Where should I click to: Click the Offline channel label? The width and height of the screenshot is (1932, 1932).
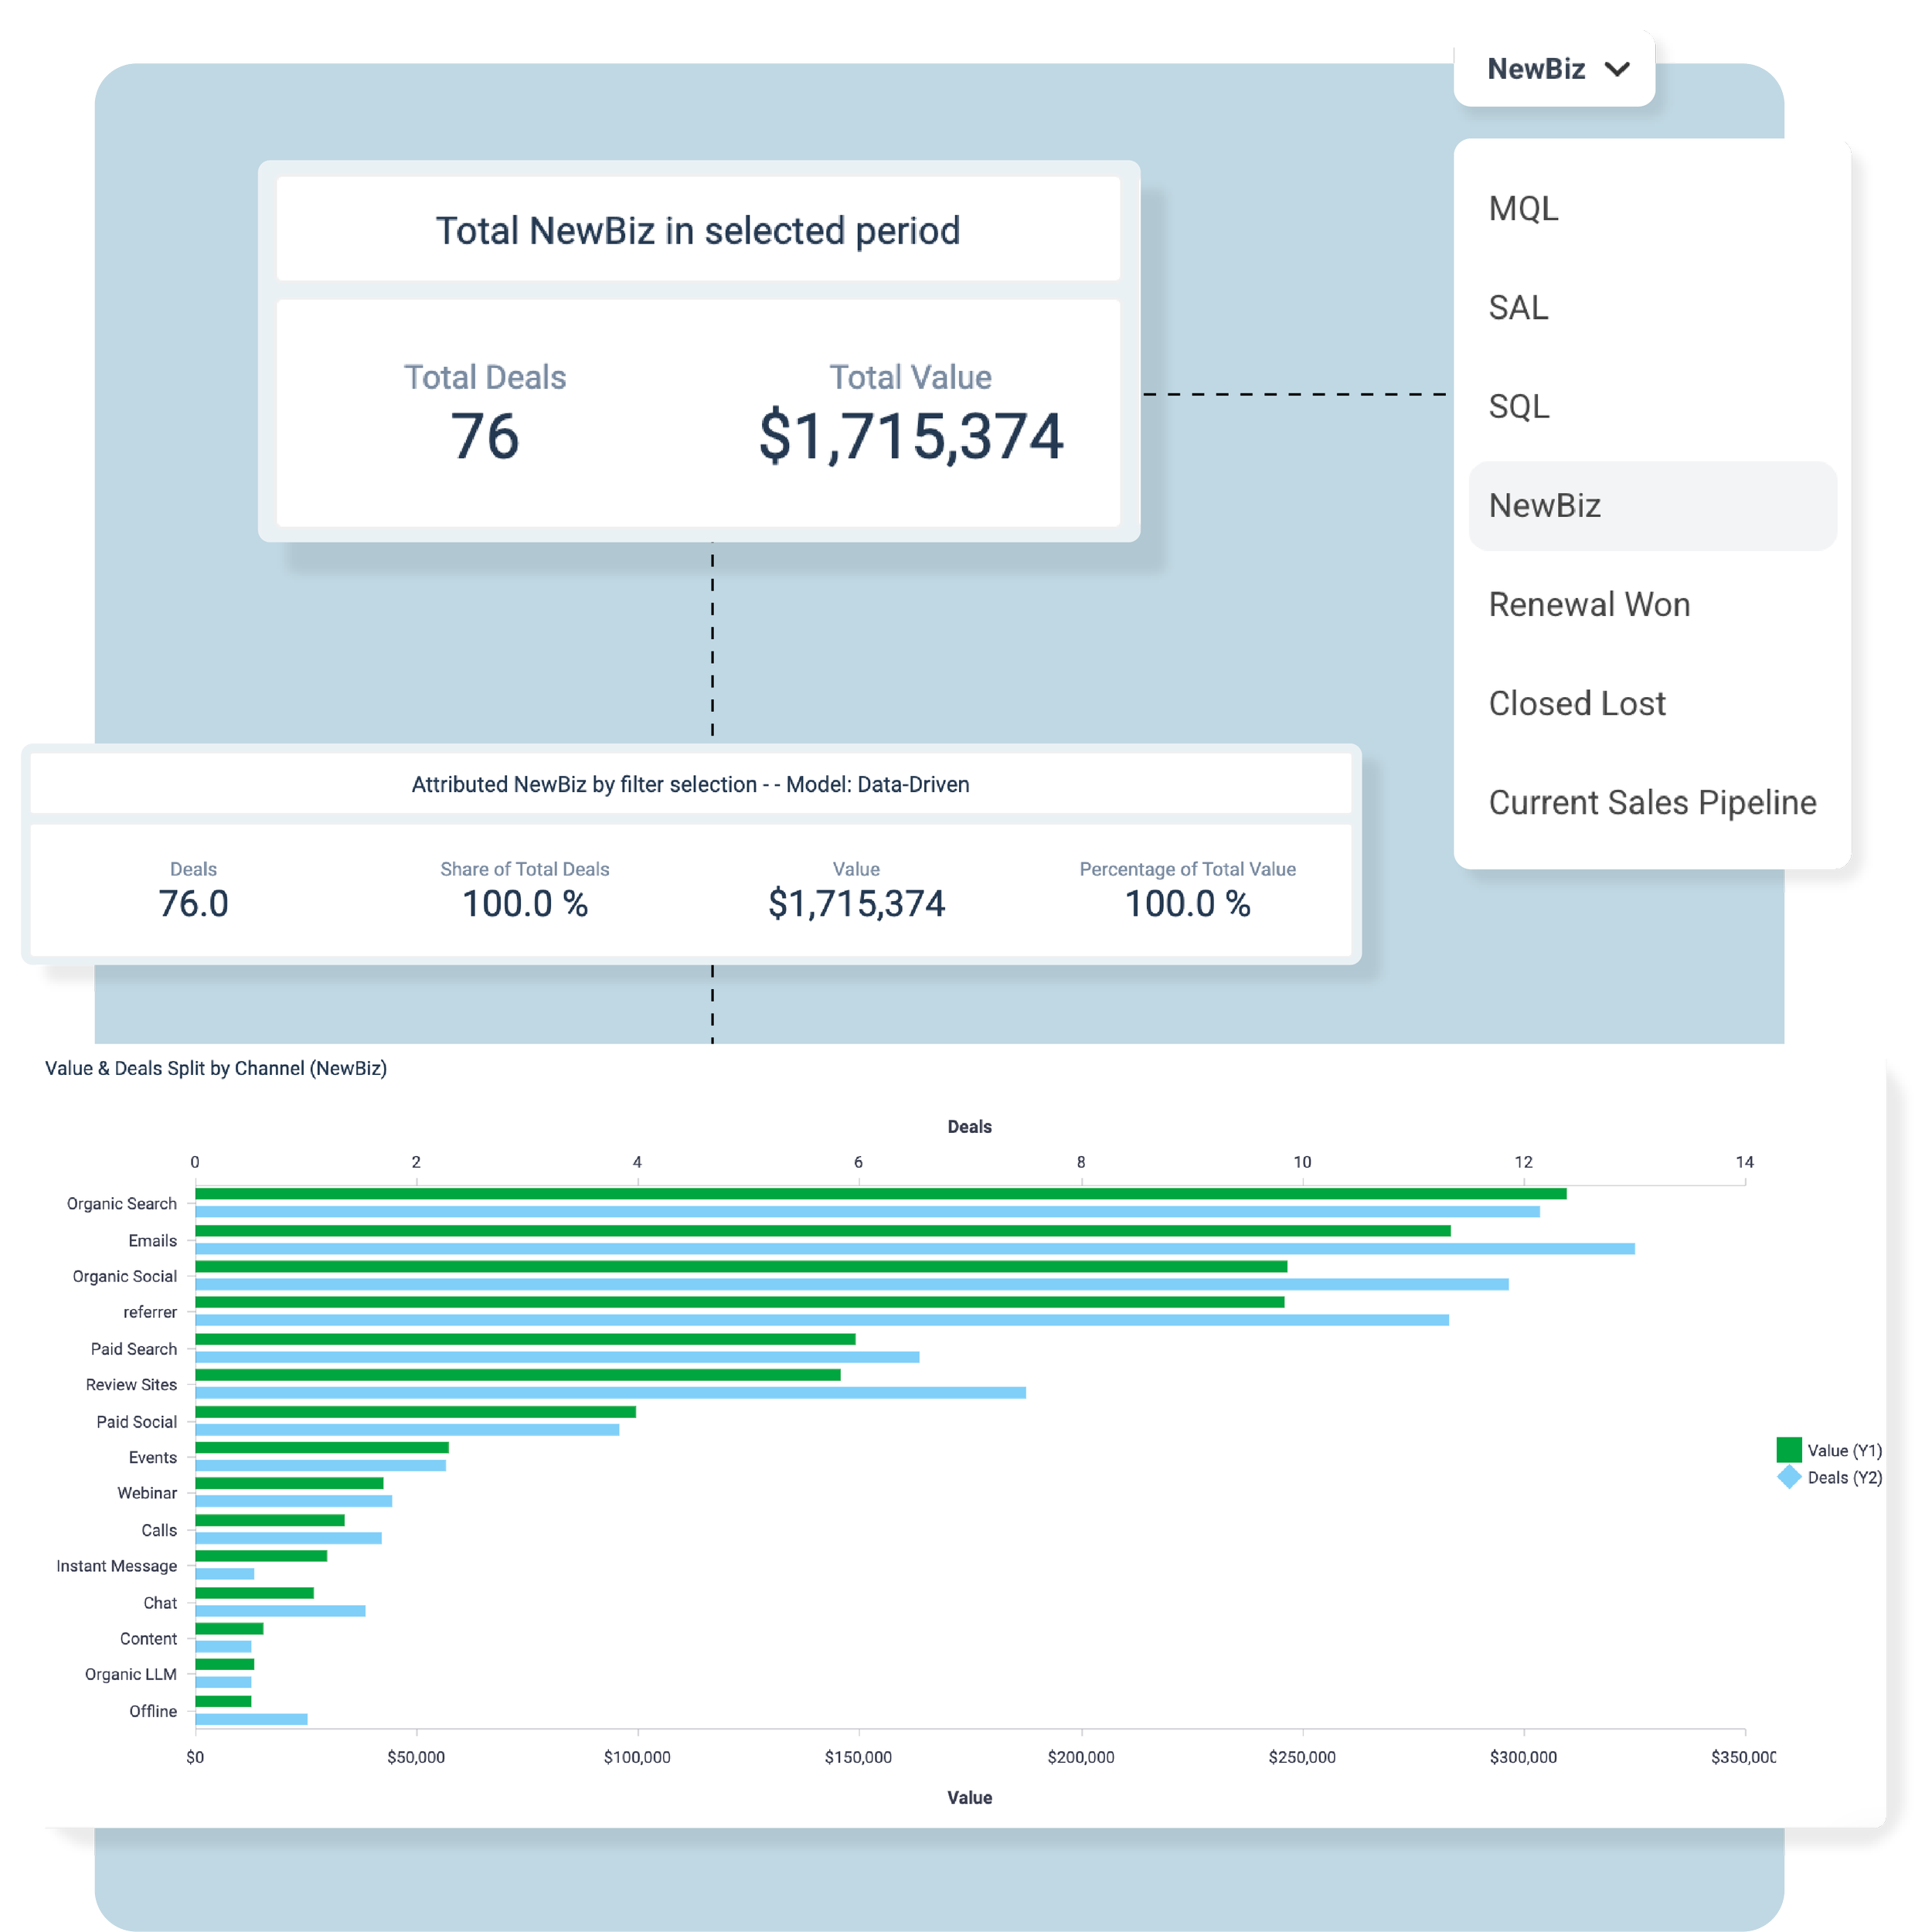click(x=152, y=1711)
